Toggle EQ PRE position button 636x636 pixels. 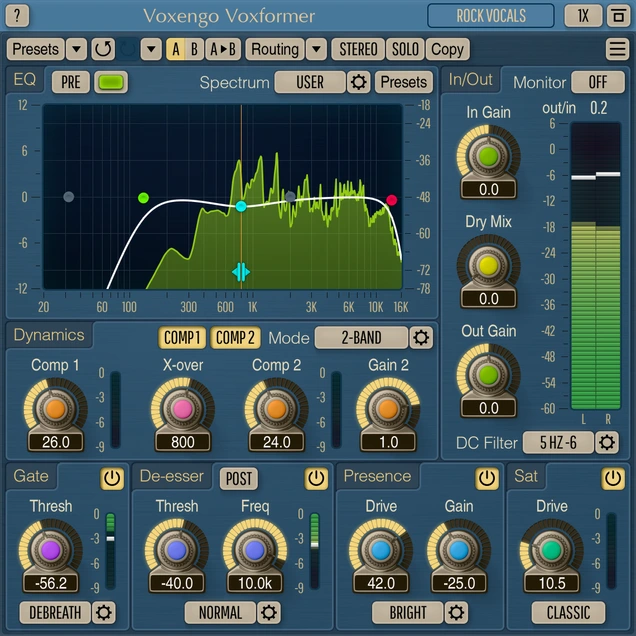[71, 82]
